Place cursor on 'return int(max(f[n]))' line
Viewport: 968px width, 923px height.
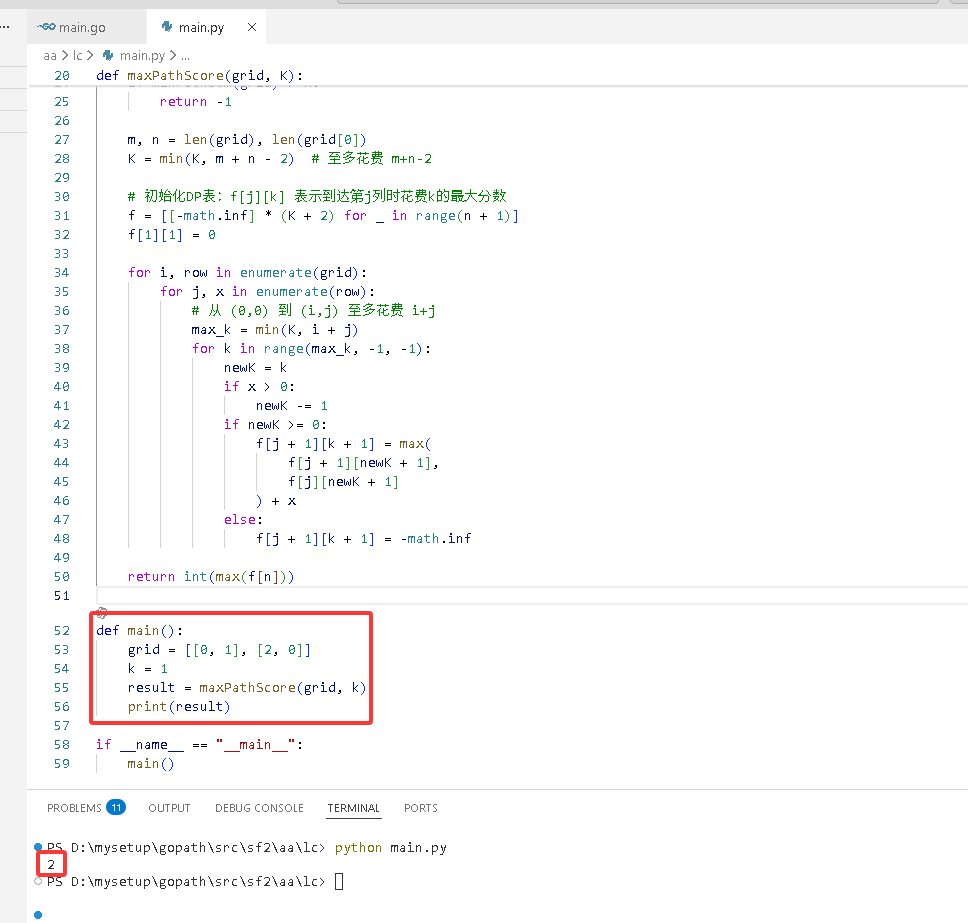[x=211, y=577]
